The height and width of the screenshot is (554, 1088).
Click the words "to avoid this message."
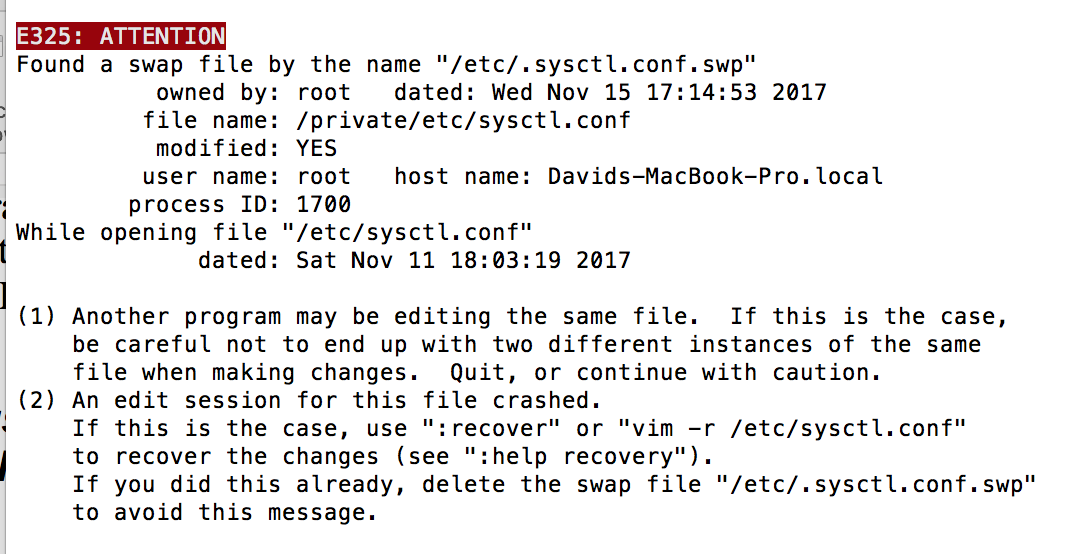pyautogui.click(x=225, y=513)
